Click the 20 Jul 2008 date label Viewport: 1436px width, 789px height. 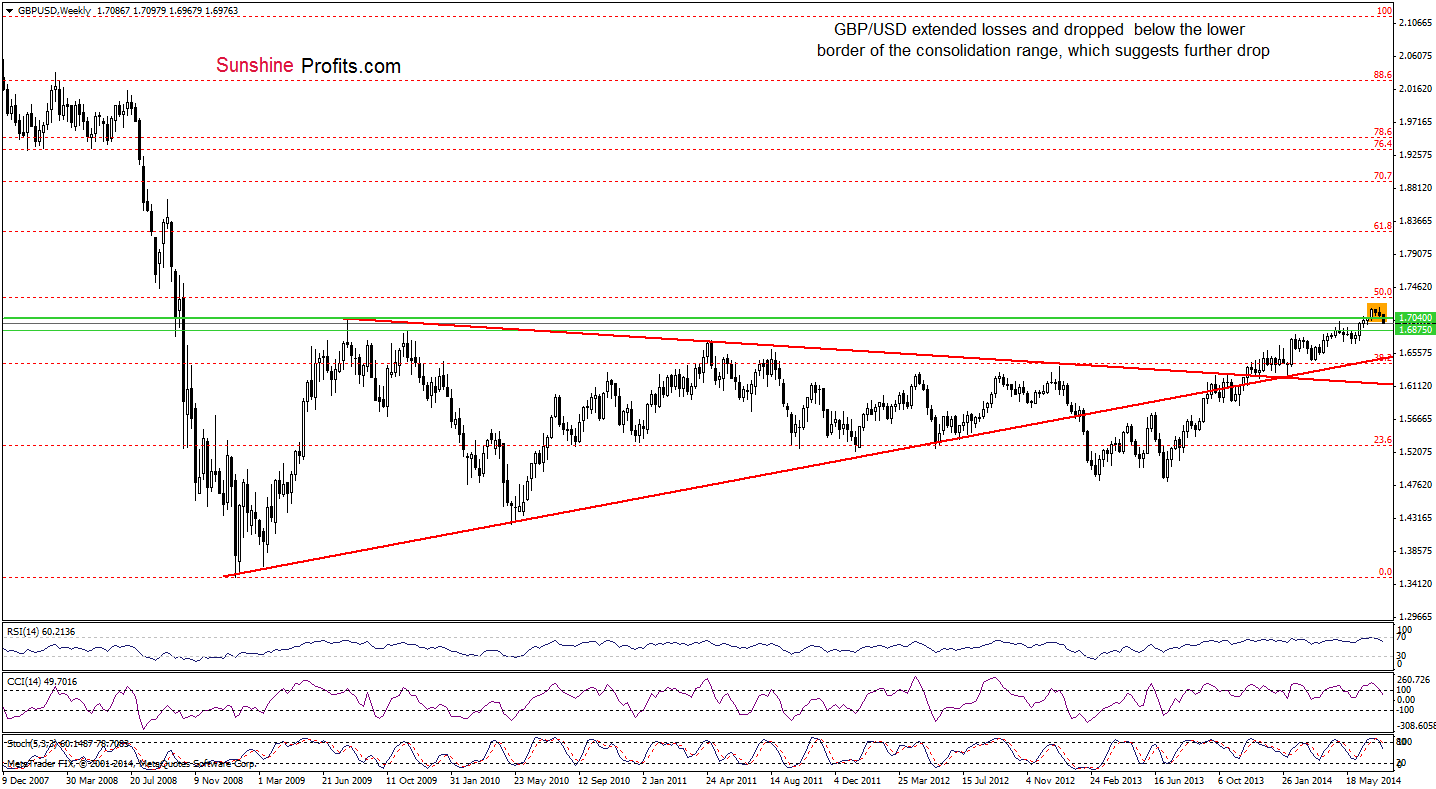[152, 779]
